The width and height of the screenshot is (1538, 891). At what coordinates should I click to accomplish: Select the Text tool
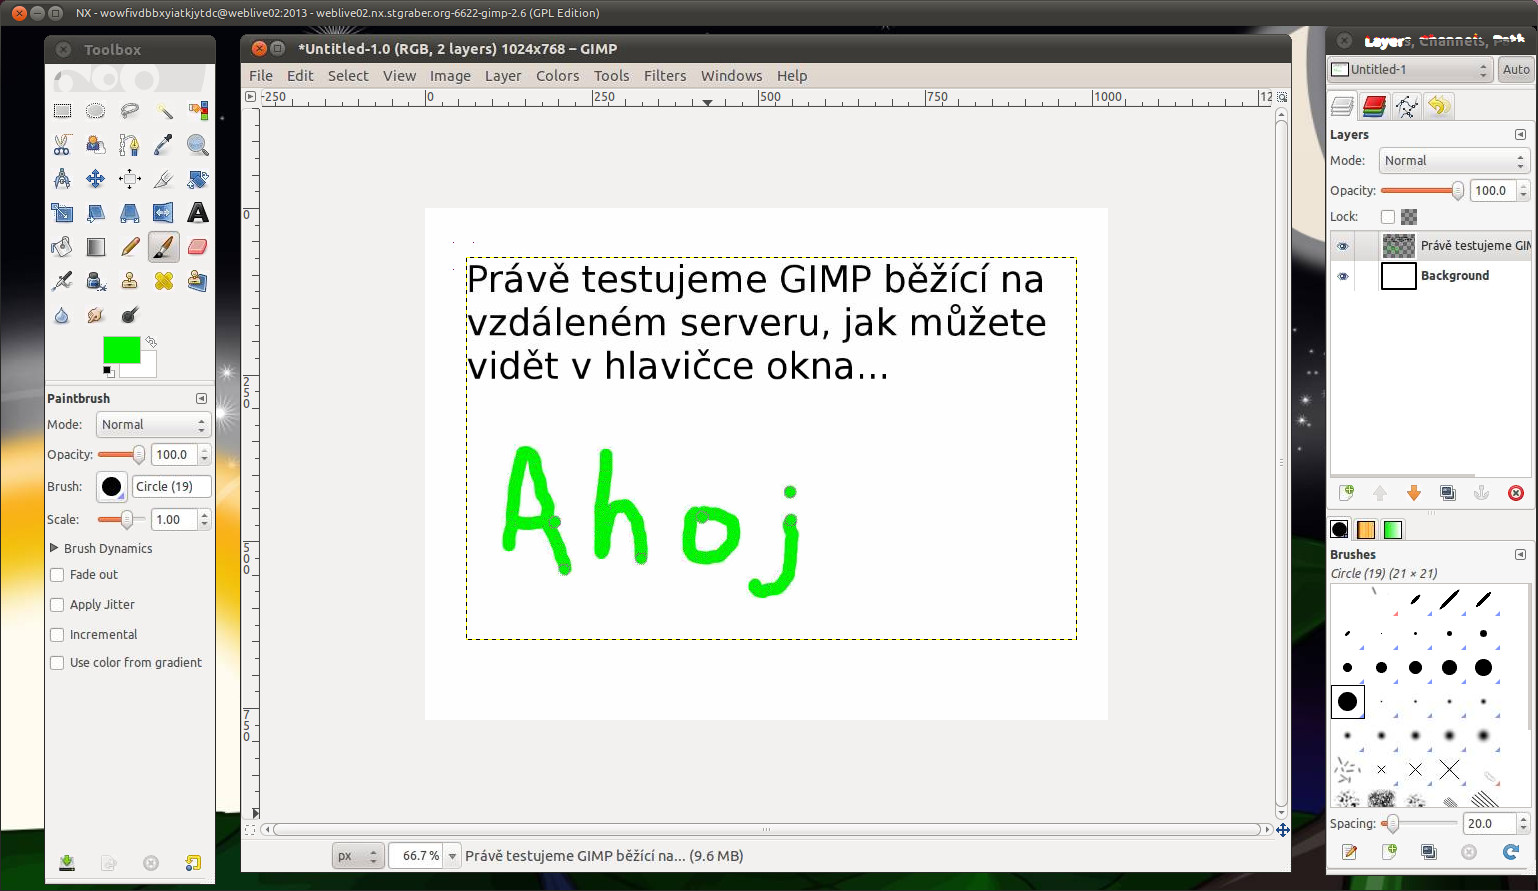point(198,213)
